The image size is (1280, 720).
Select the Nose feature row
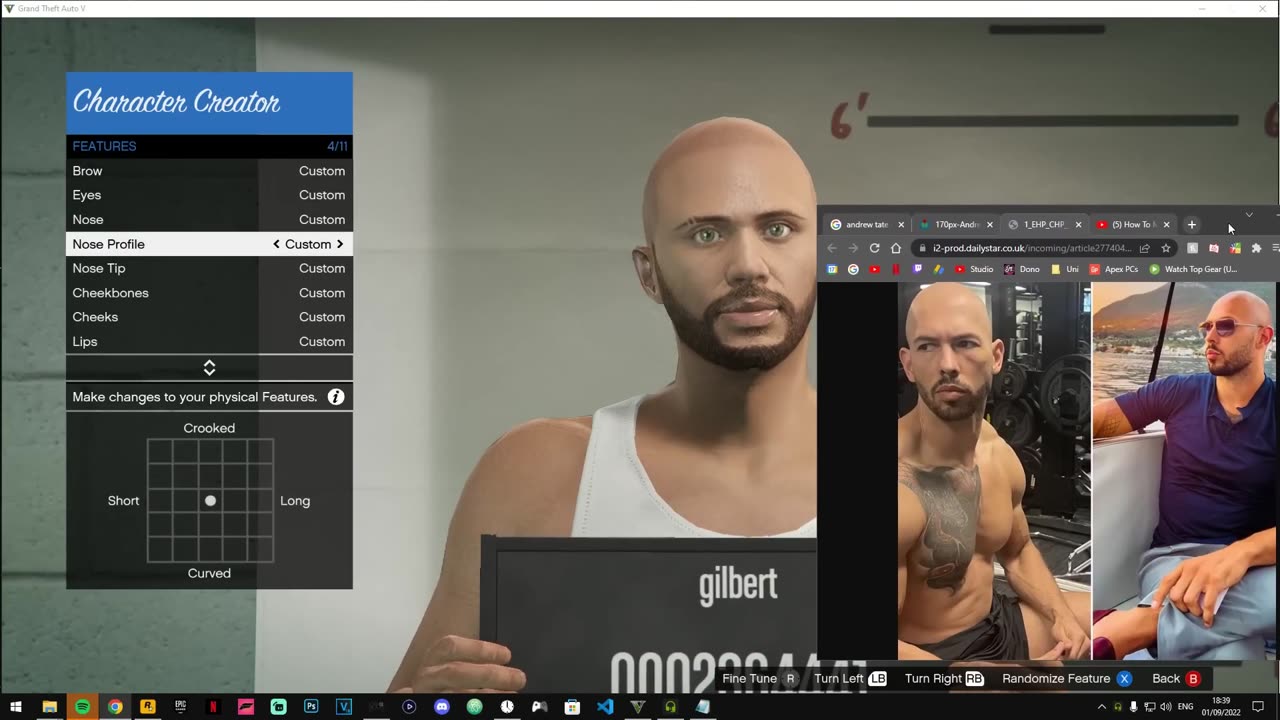209,219
